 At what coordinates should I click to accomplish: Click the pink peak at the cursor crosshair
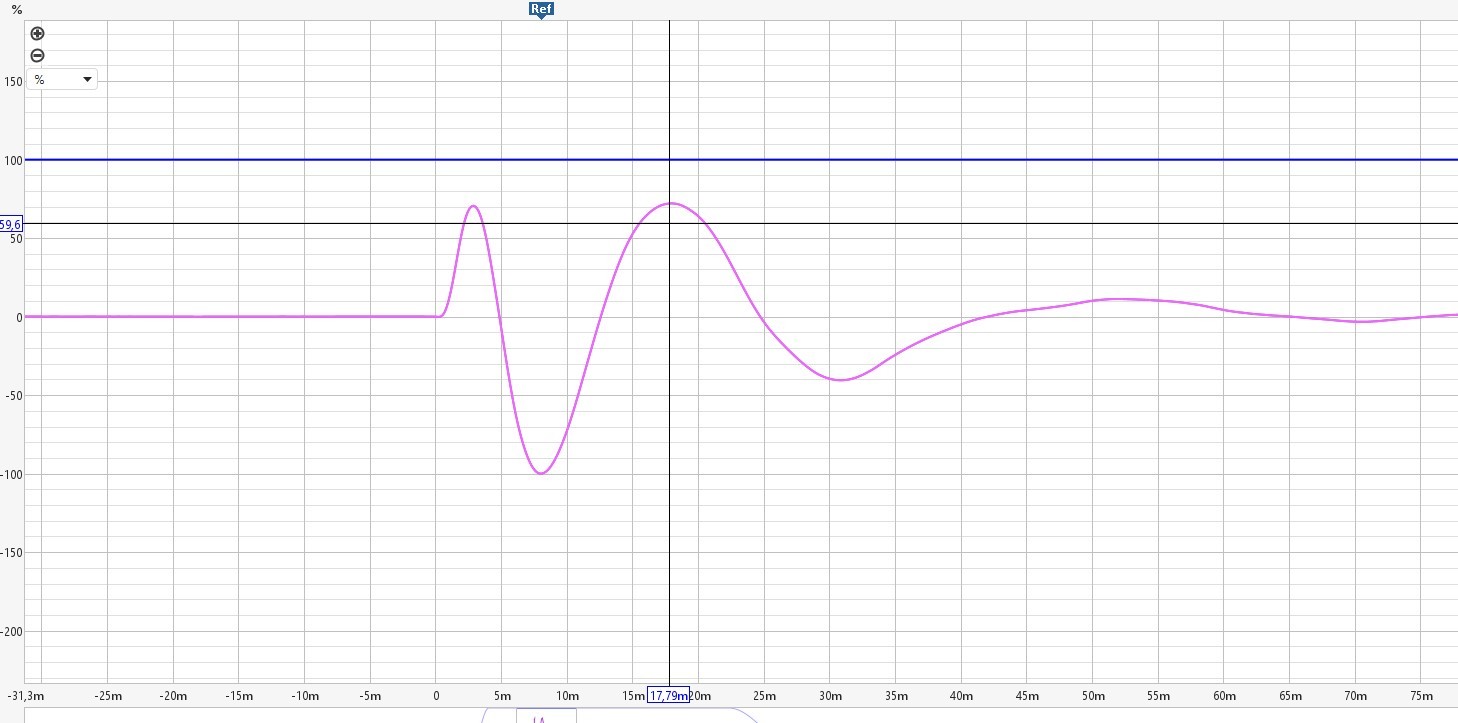(x=669, y=203)
